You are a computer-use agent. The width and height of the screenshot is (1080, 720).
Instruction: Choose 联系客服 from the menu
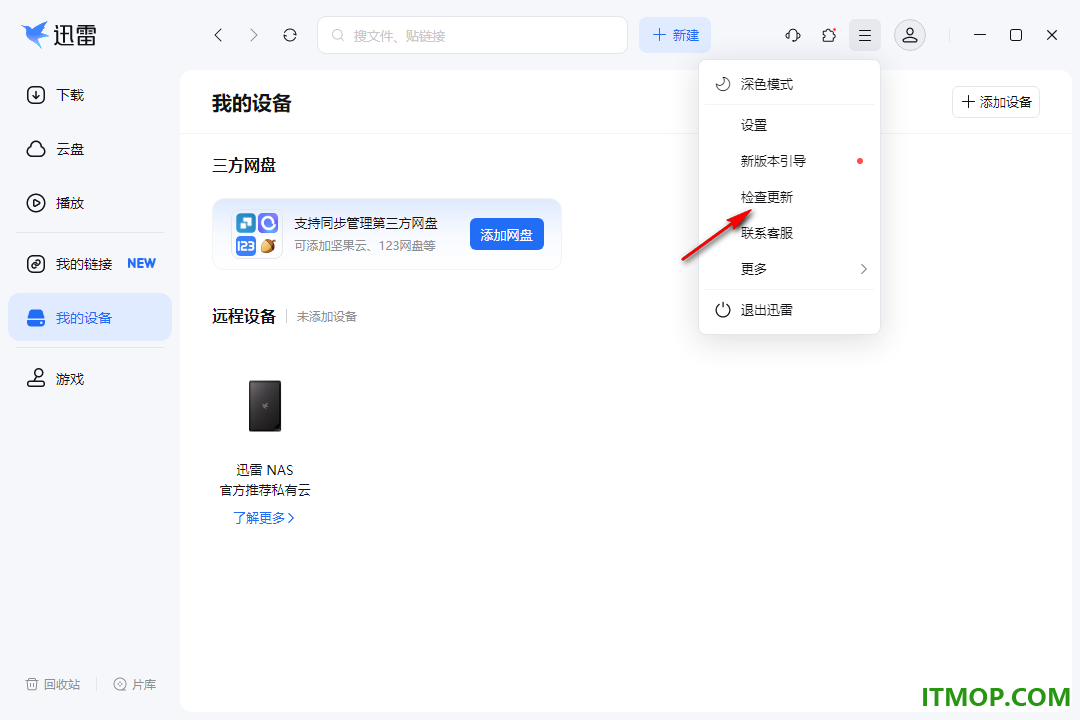click(789, 233)
